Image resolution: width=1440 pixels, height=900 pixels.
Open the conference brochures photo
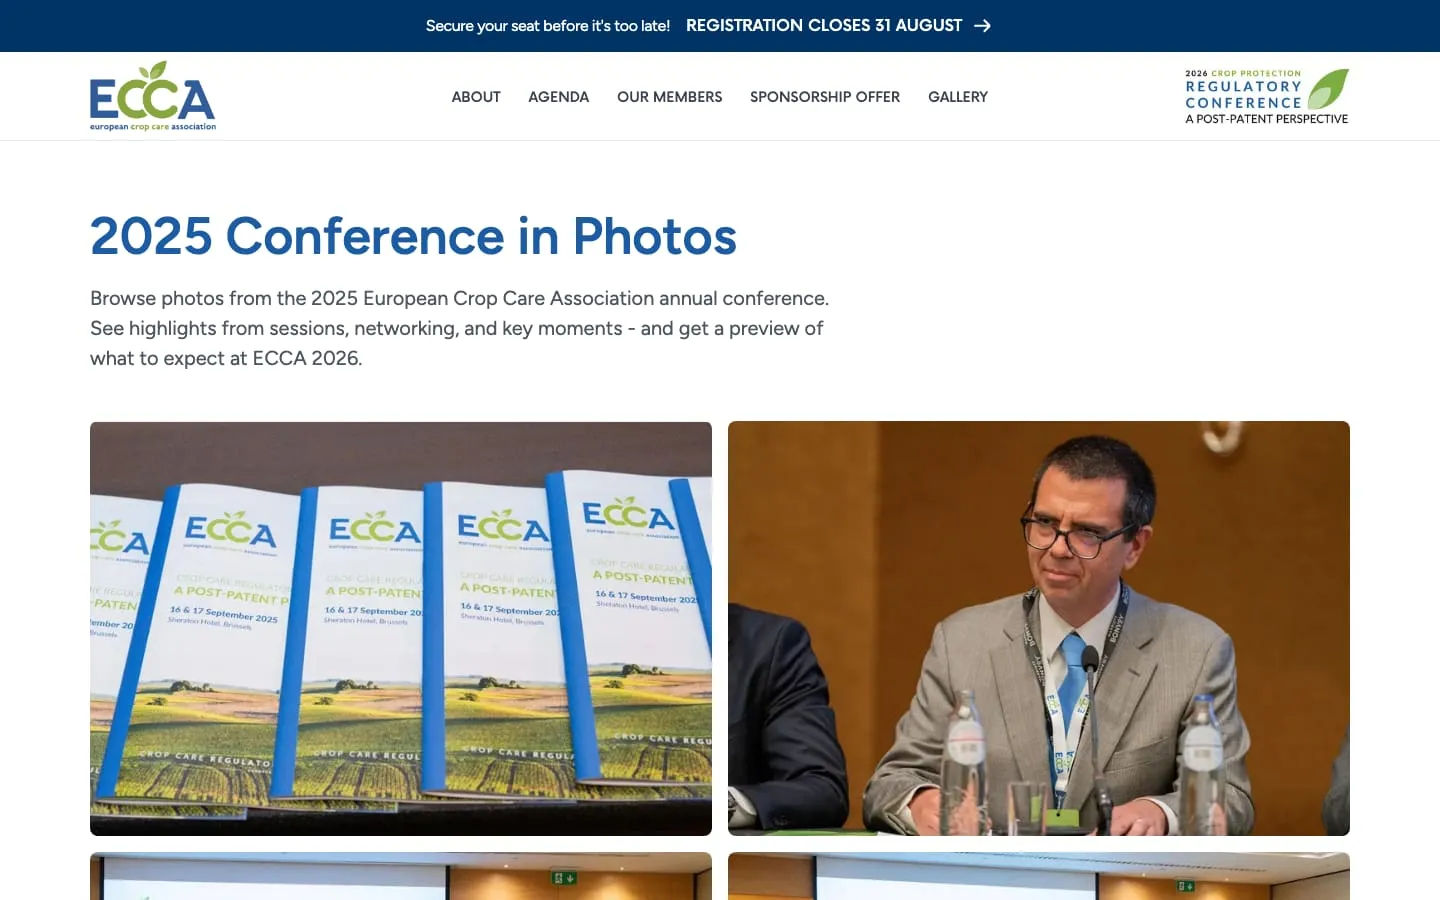[x=401, y=629]
